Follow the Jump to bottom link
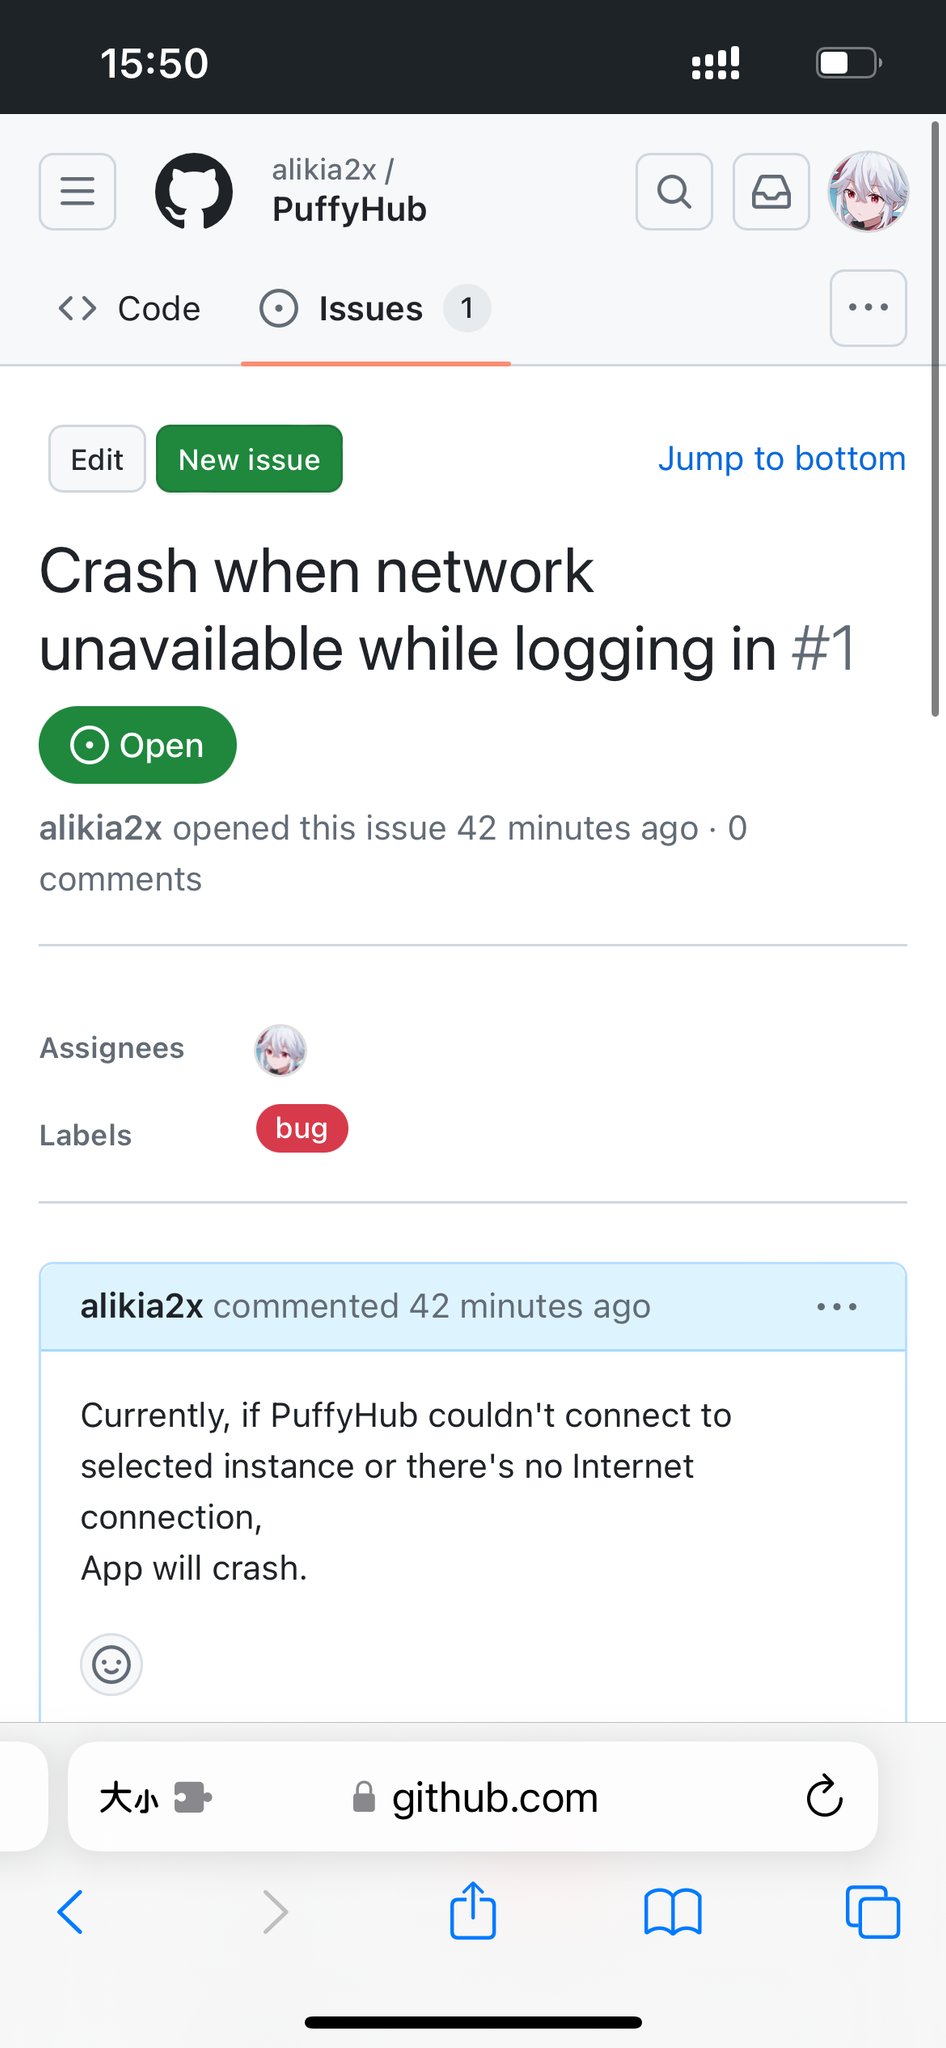Image resolution: width=946 pixels, height=2048 pixels. (781, 459)
